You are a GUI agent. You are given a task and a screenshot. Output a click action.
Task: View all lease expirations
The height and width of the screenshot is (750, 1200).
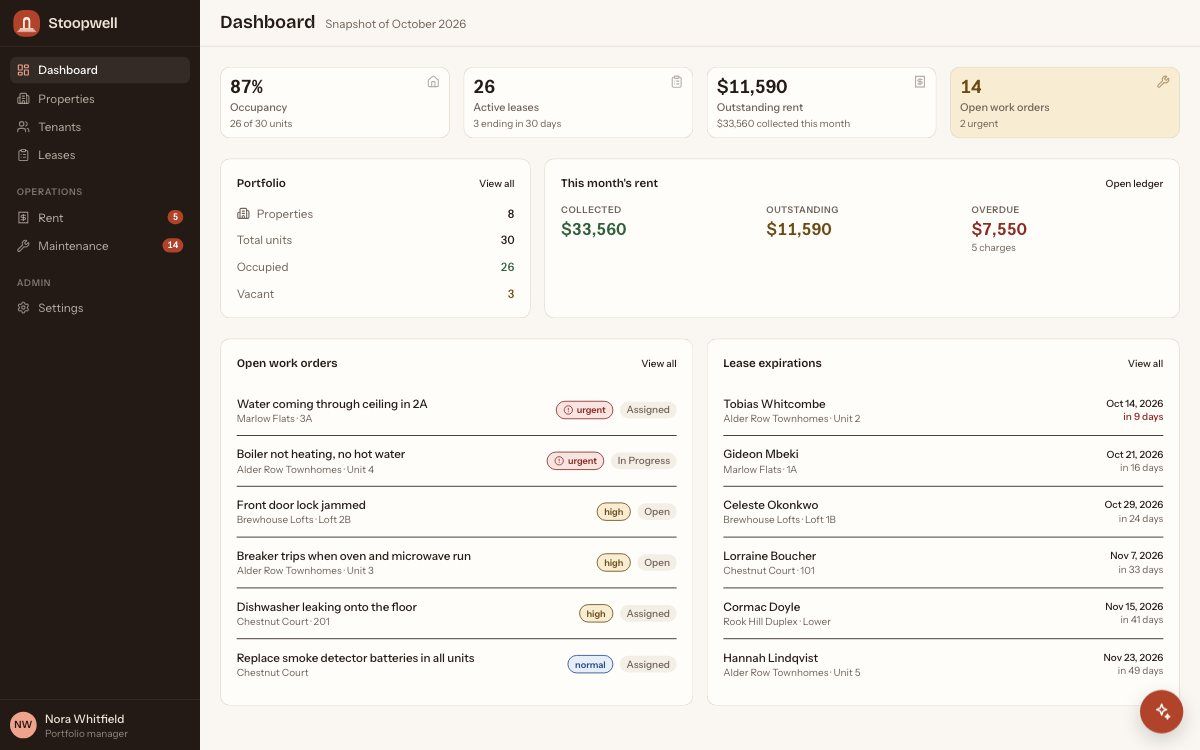click(x=1145, y=364)
